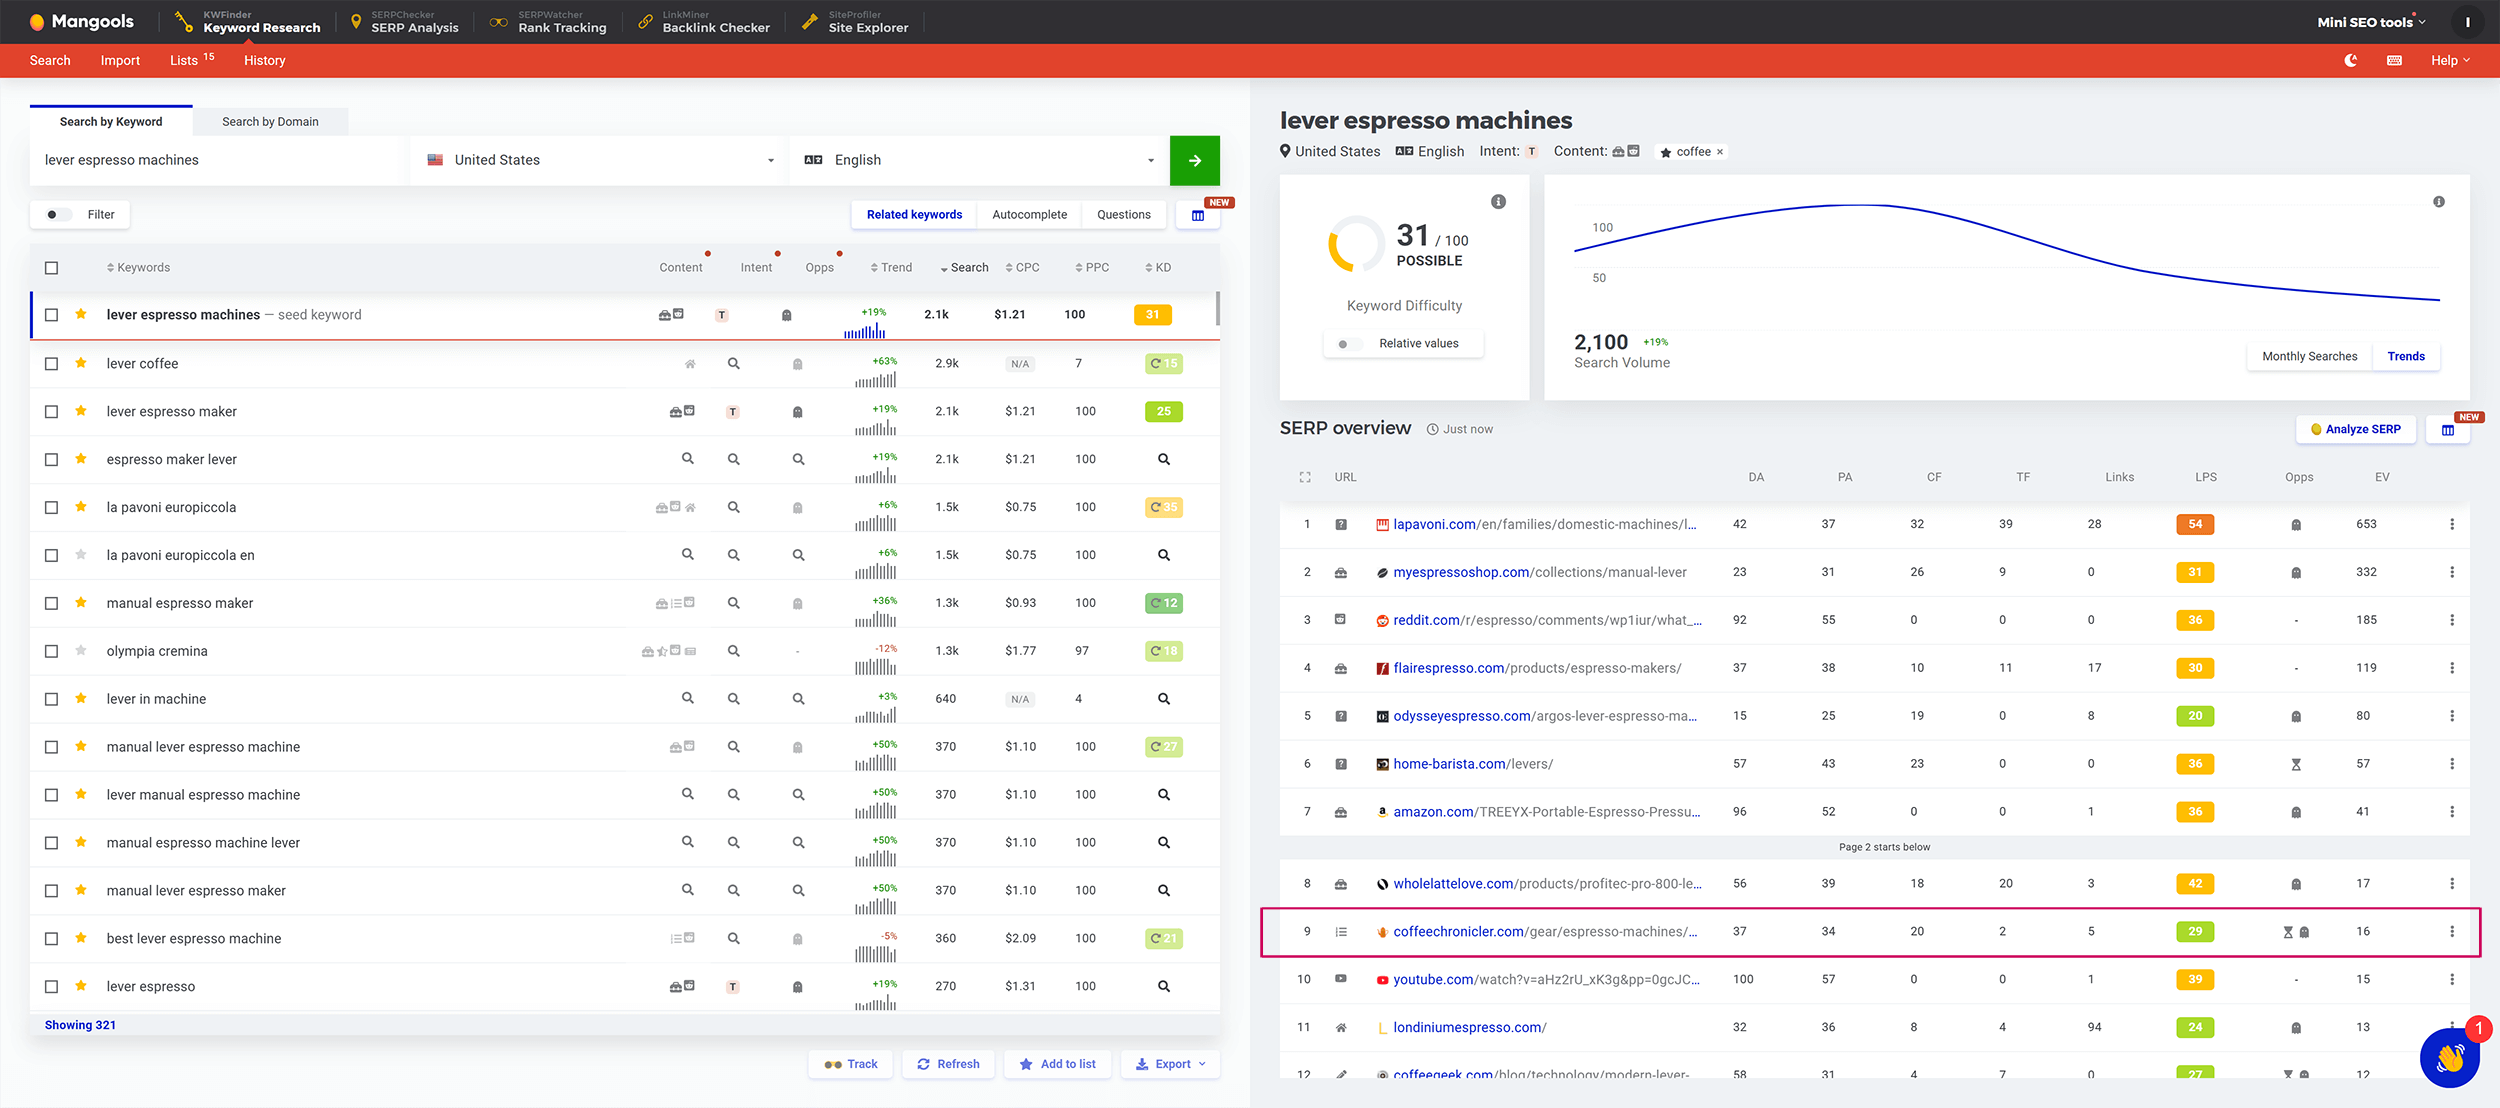Click intent search icon for lever coffee
Screen dimensions: 2500x1108
click(734, 364)
